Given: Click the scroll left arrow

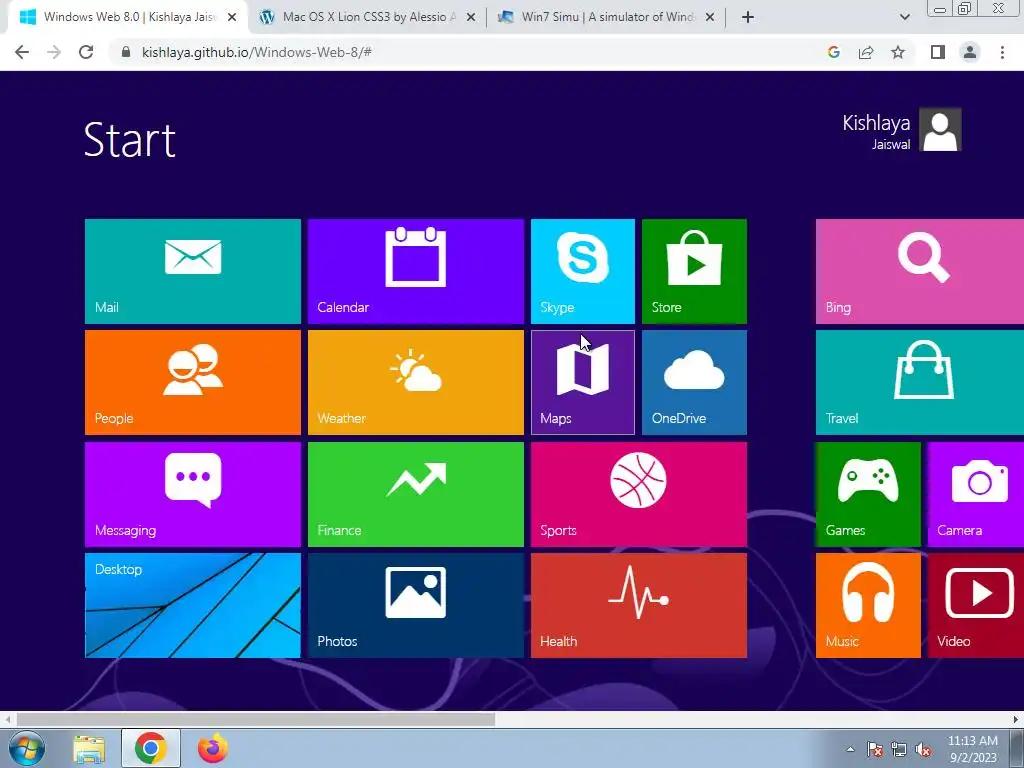Looking at the screenshot, I should [8, 720].
